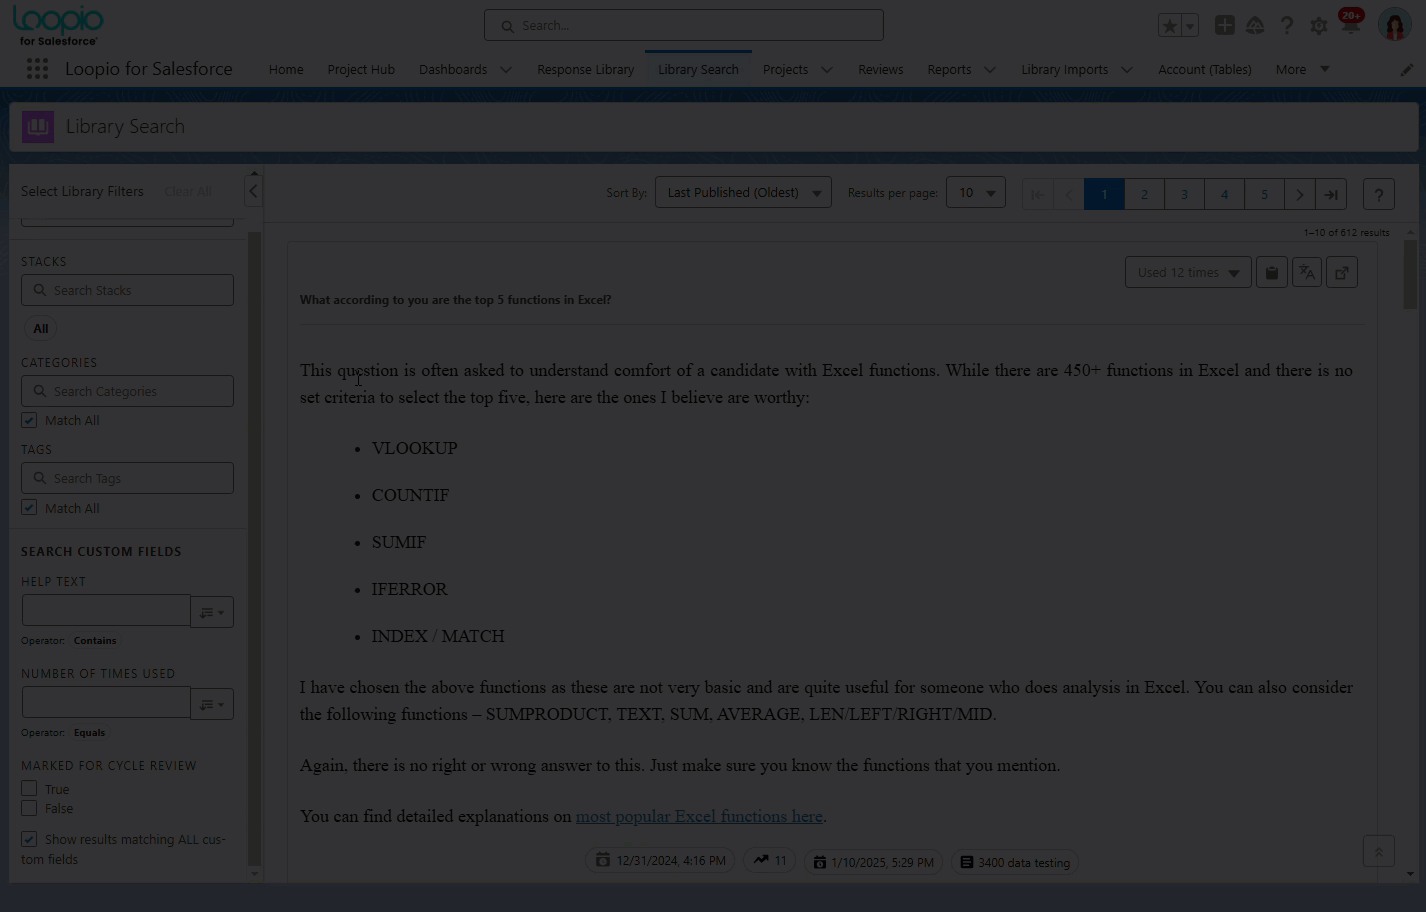
Task: Click the Trailhead guidance icon
Action: (1255, 26)
